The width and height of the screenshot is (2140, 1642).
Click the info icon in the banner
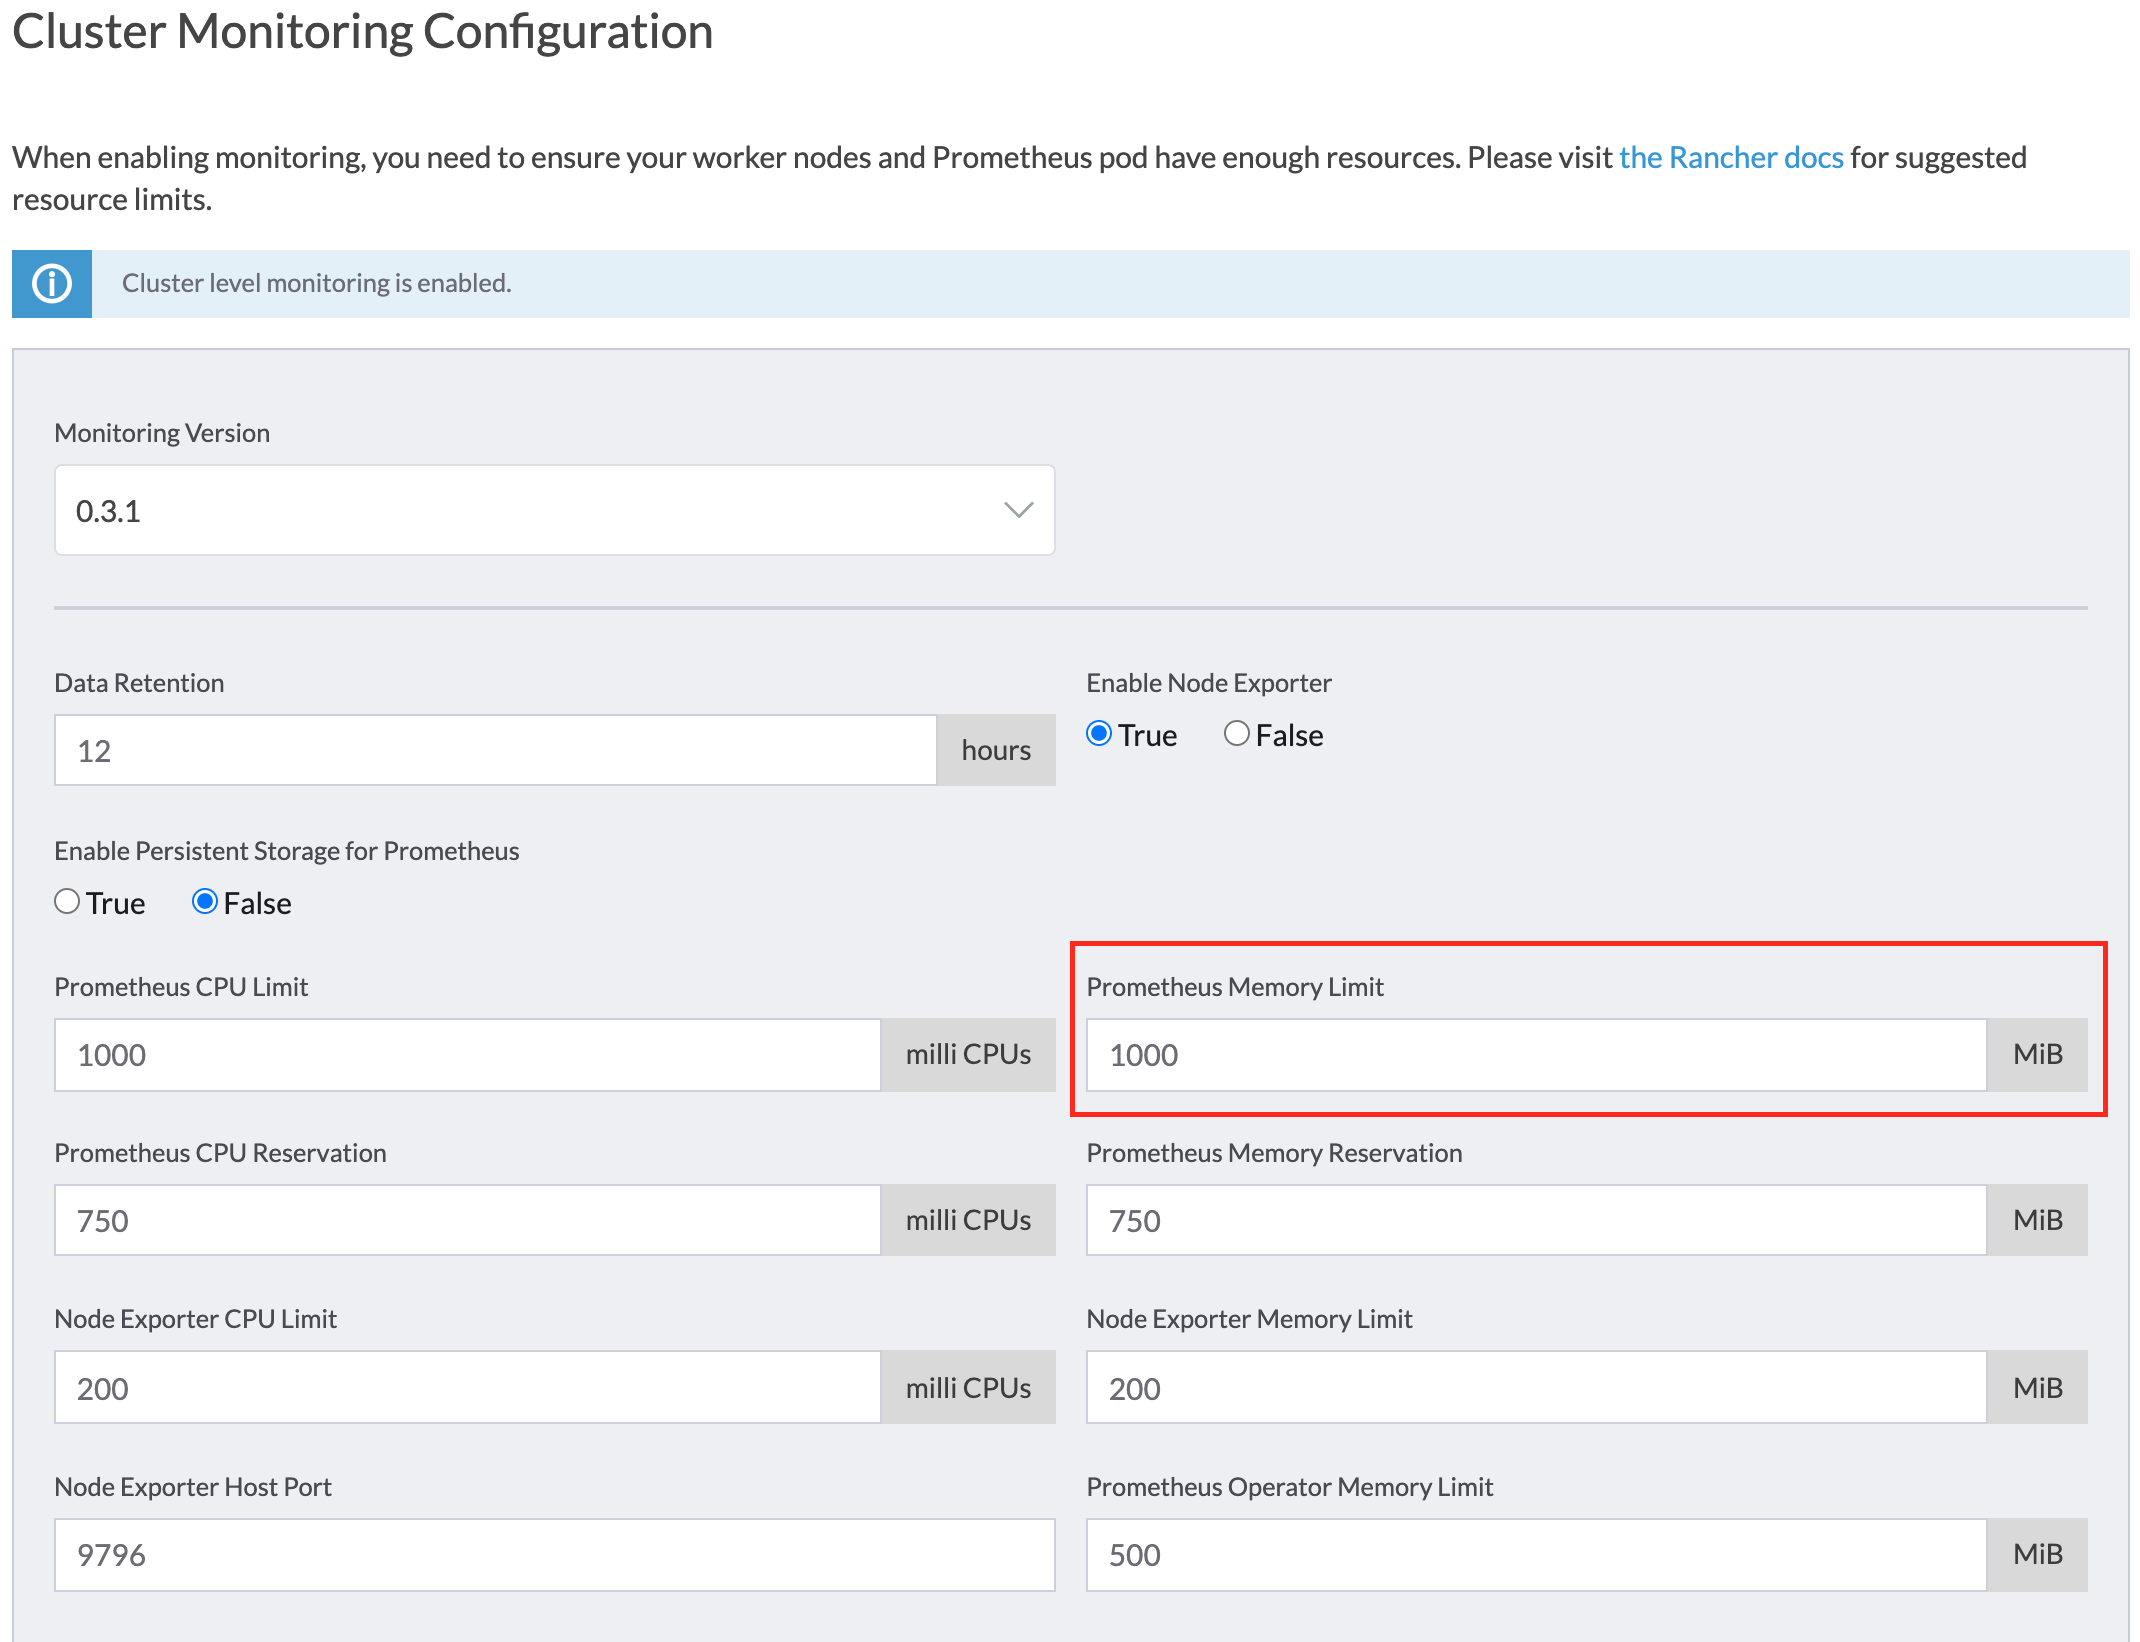pos(52,284)
